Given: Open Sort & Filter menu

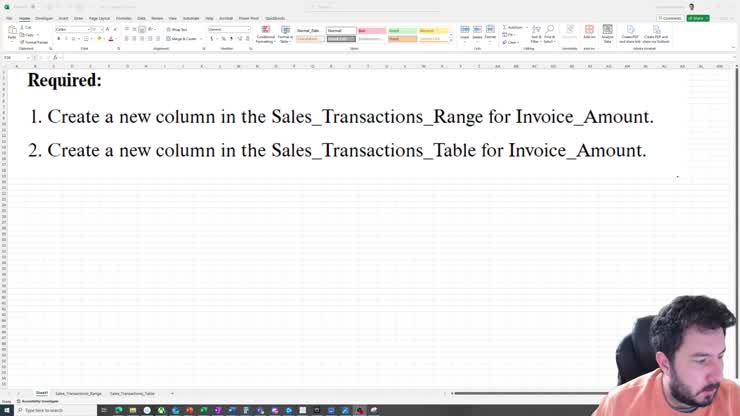Looking at the screenshot, I should click(536, 34).
